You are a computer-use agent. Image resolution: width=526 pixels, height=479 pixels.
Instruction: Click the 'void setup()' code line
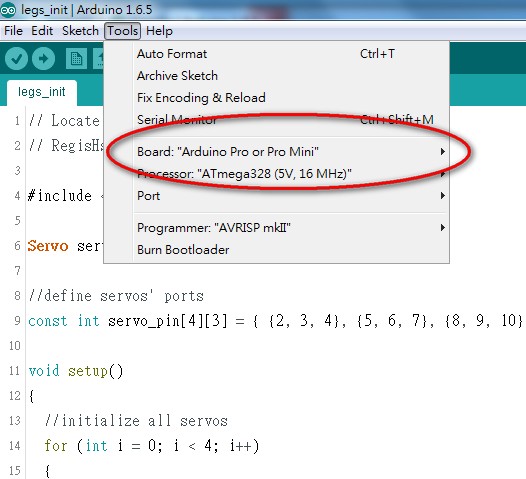[76, 371]
